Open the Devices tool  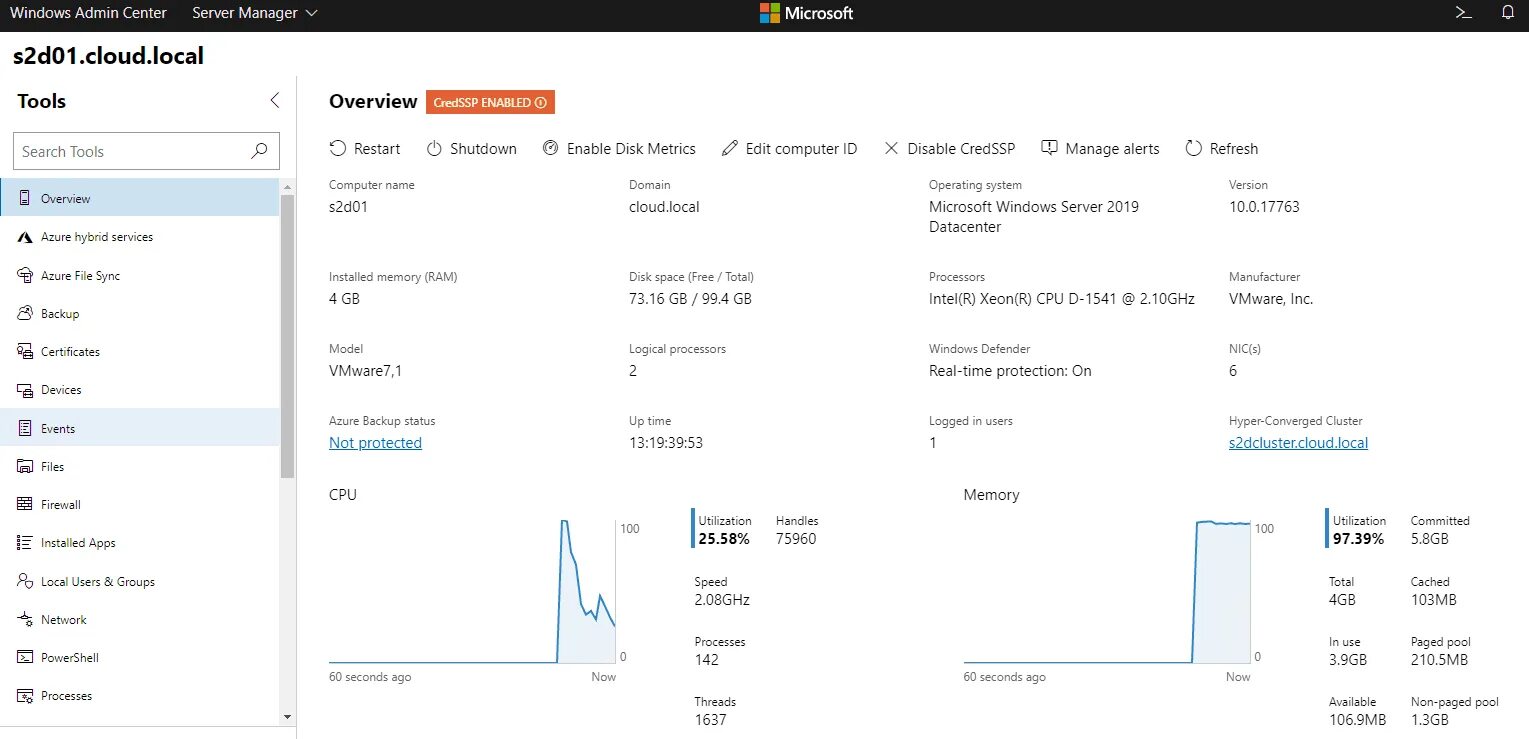[60, 390]
